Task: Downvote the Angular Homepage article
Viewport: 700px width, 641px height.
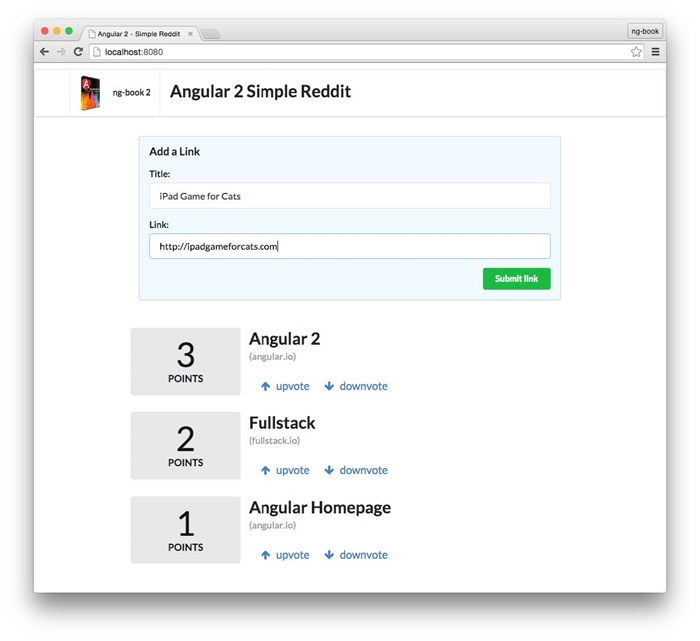Action: 356,555
